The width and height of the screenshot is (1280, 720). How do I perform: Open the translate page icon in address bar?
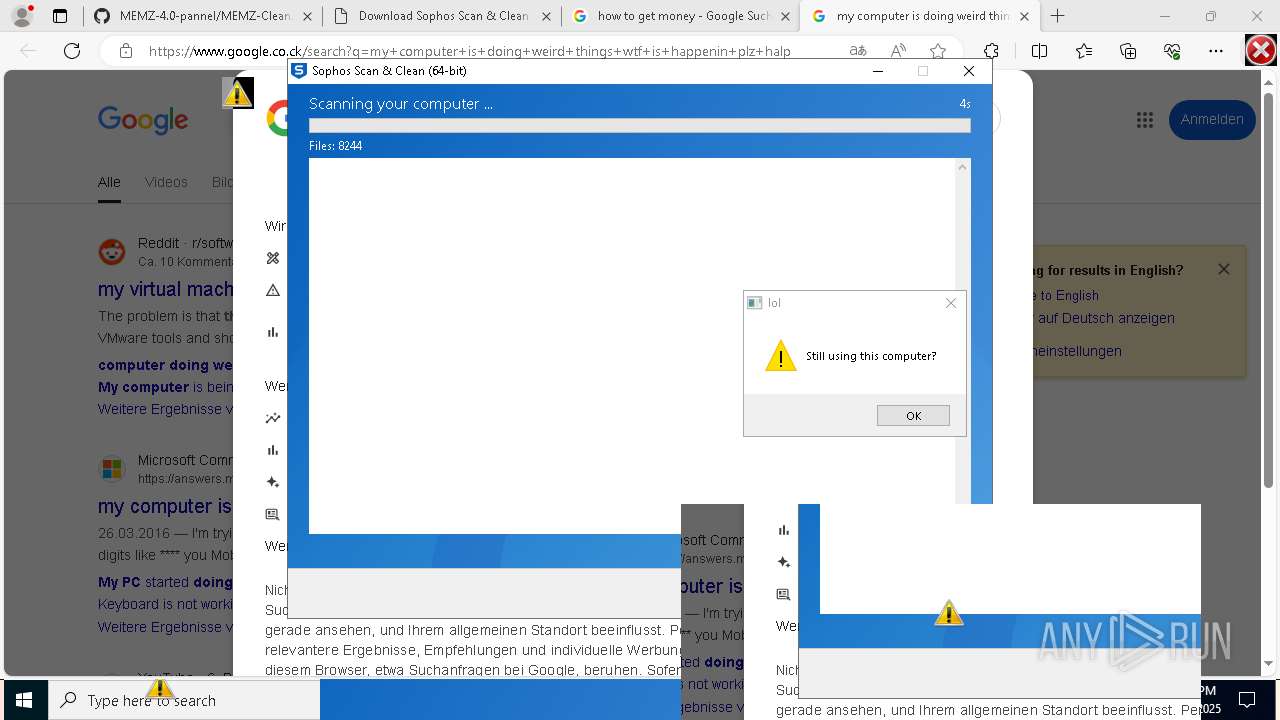pyautogui.click(x=857, y=51)
